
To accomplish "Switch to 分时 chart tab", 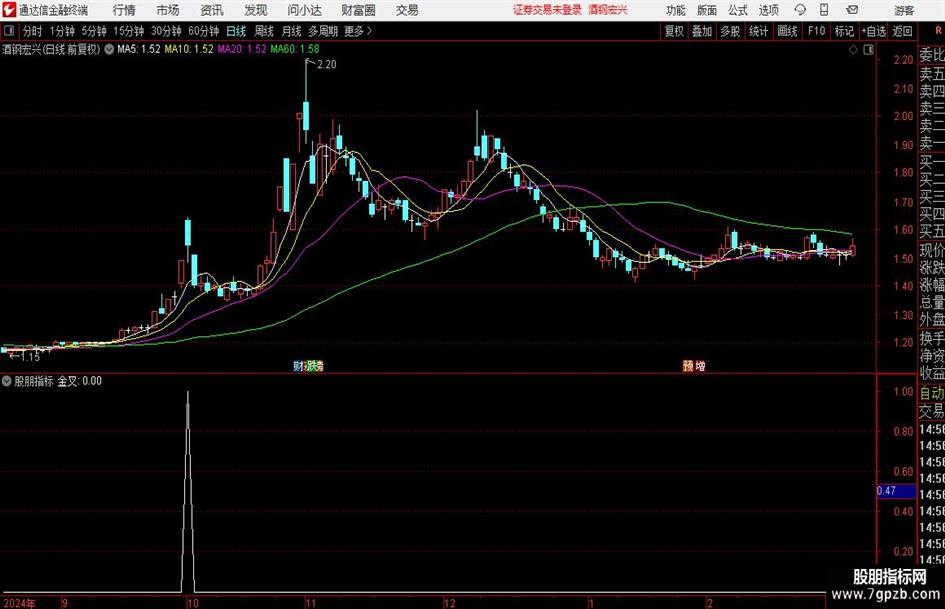I will coord(33,31).
